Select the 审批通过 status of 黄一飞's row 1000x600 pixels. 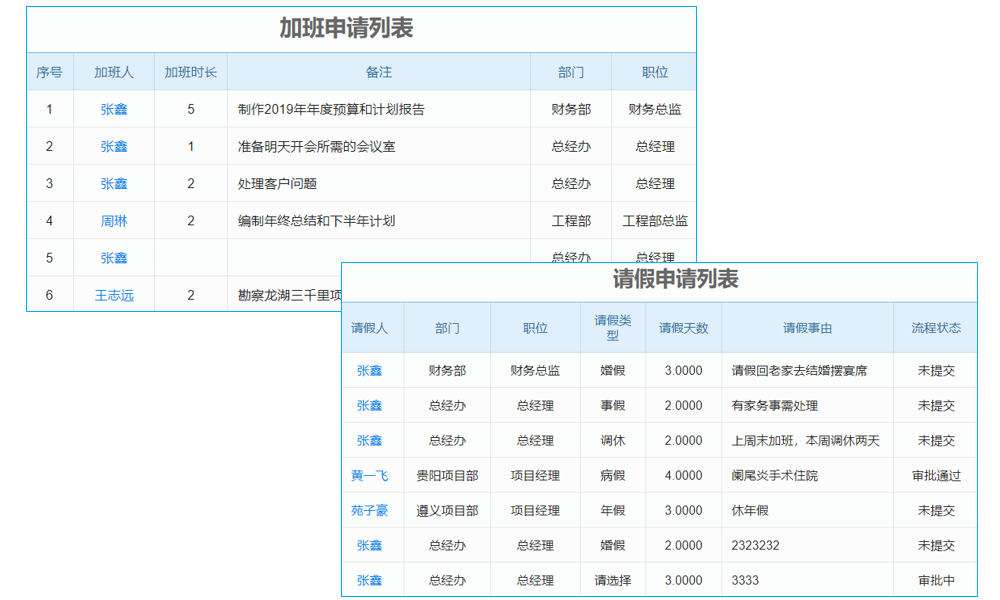(x=938, y=475)
